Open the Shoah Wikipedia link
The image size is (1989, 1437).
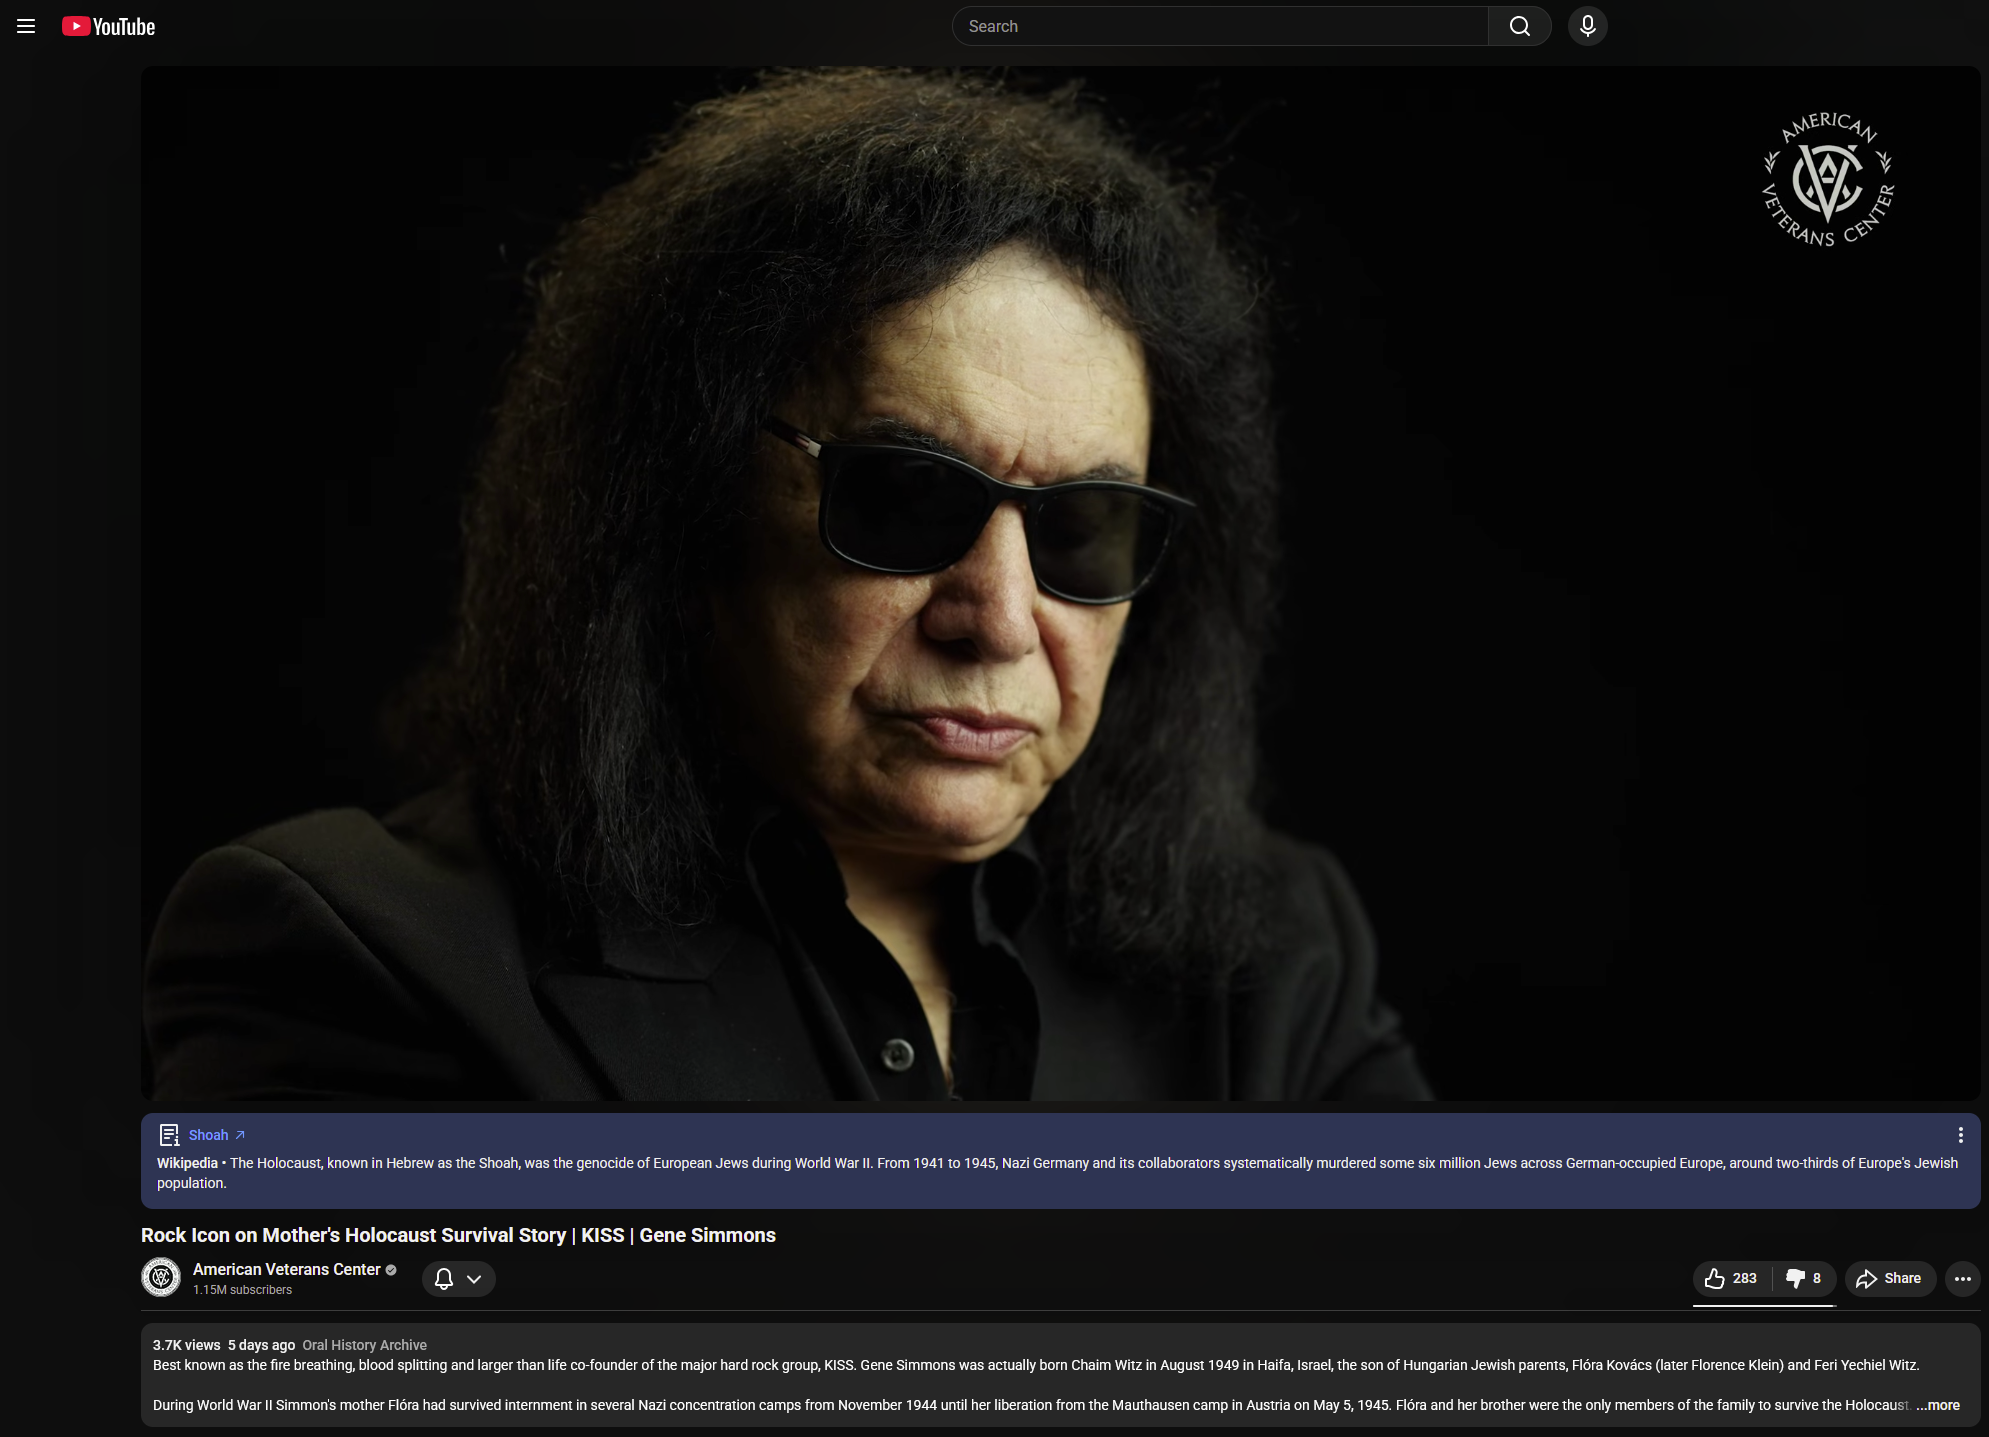(209, 1135)
